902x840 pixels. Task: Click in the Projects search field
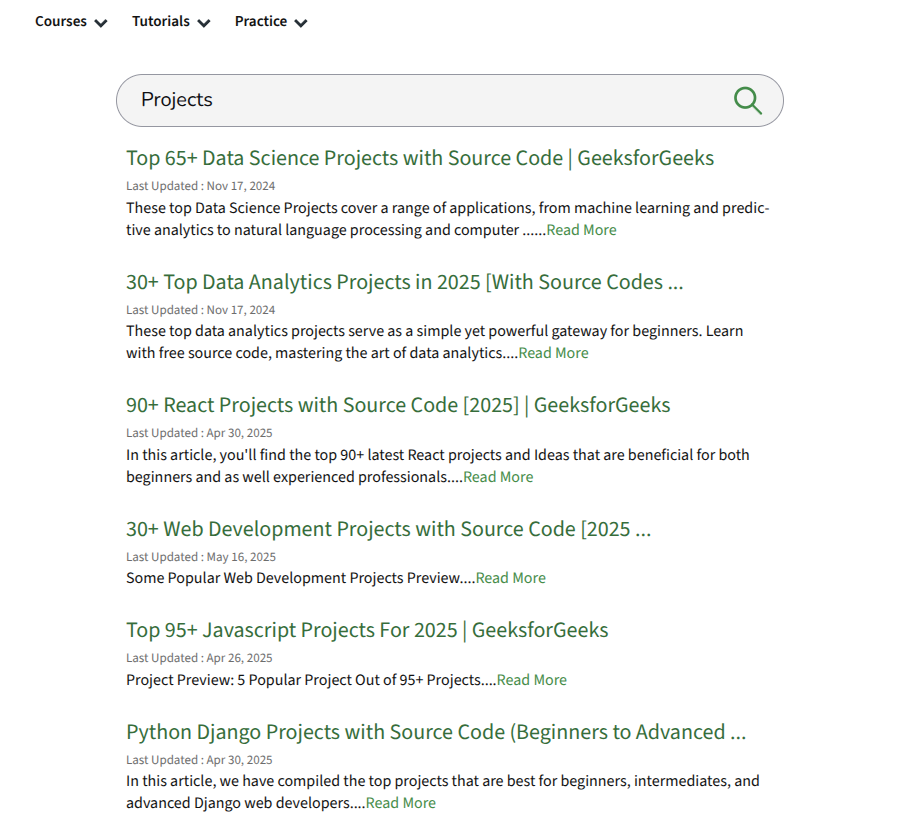tap(420, 100)
